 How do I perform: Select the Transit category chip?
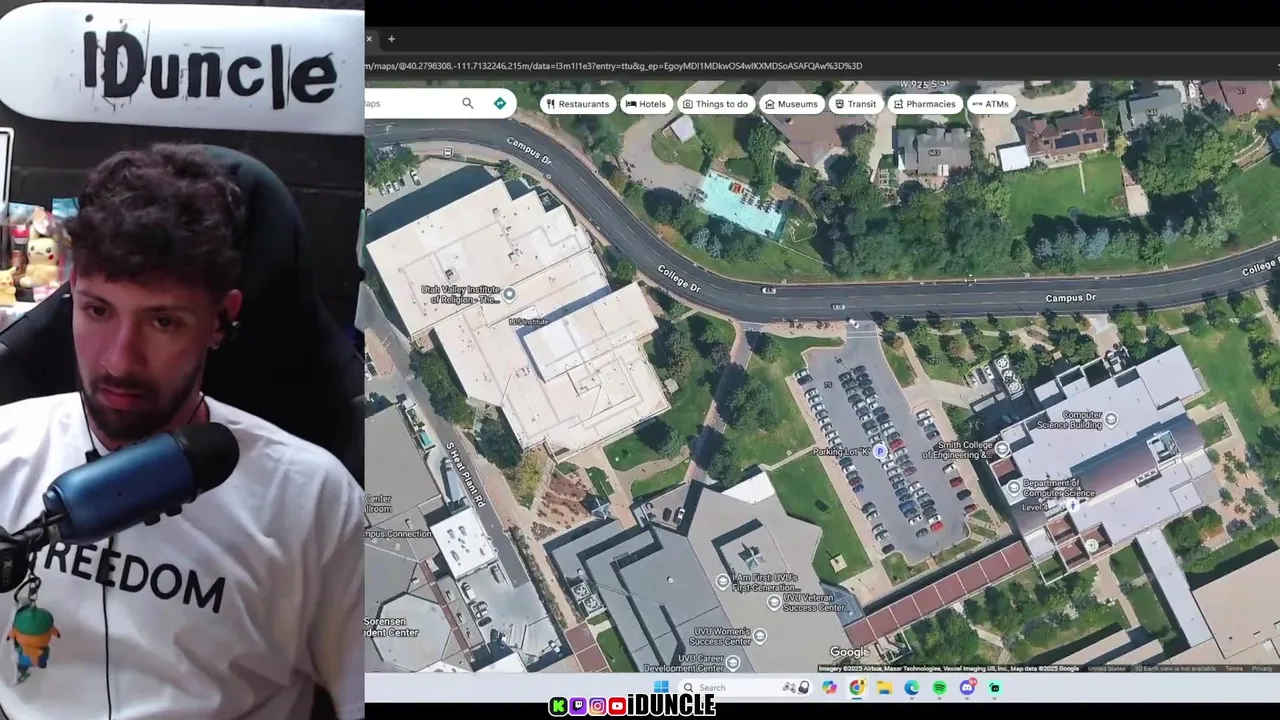click(x=855, y=104)
